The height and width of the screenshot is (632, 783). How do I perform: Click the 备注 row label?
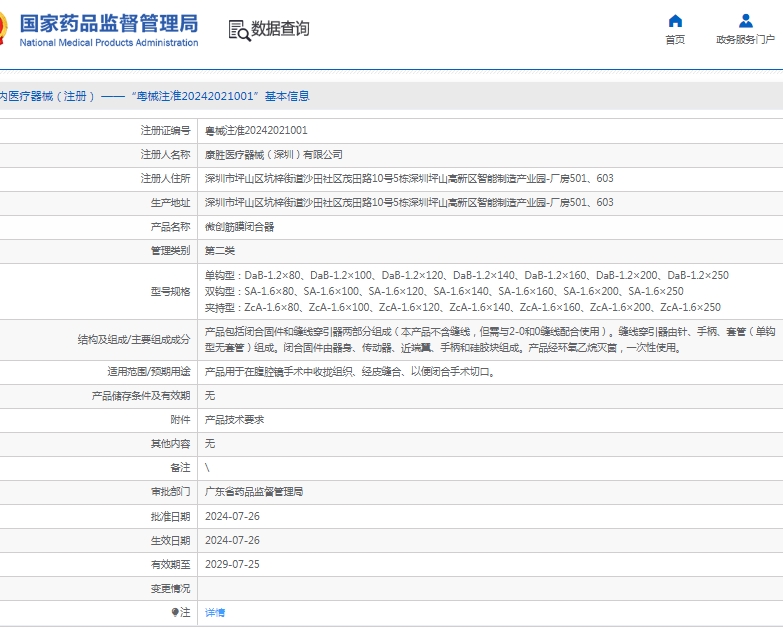pyautogui.click(x=180, y=468)
